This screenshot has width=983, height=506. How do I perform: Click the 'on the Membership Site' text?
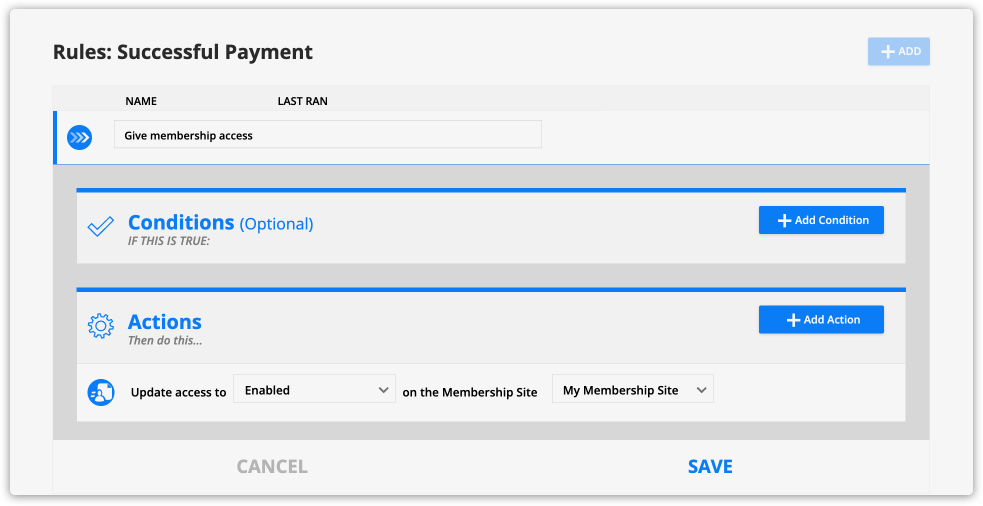click(470, 392)
